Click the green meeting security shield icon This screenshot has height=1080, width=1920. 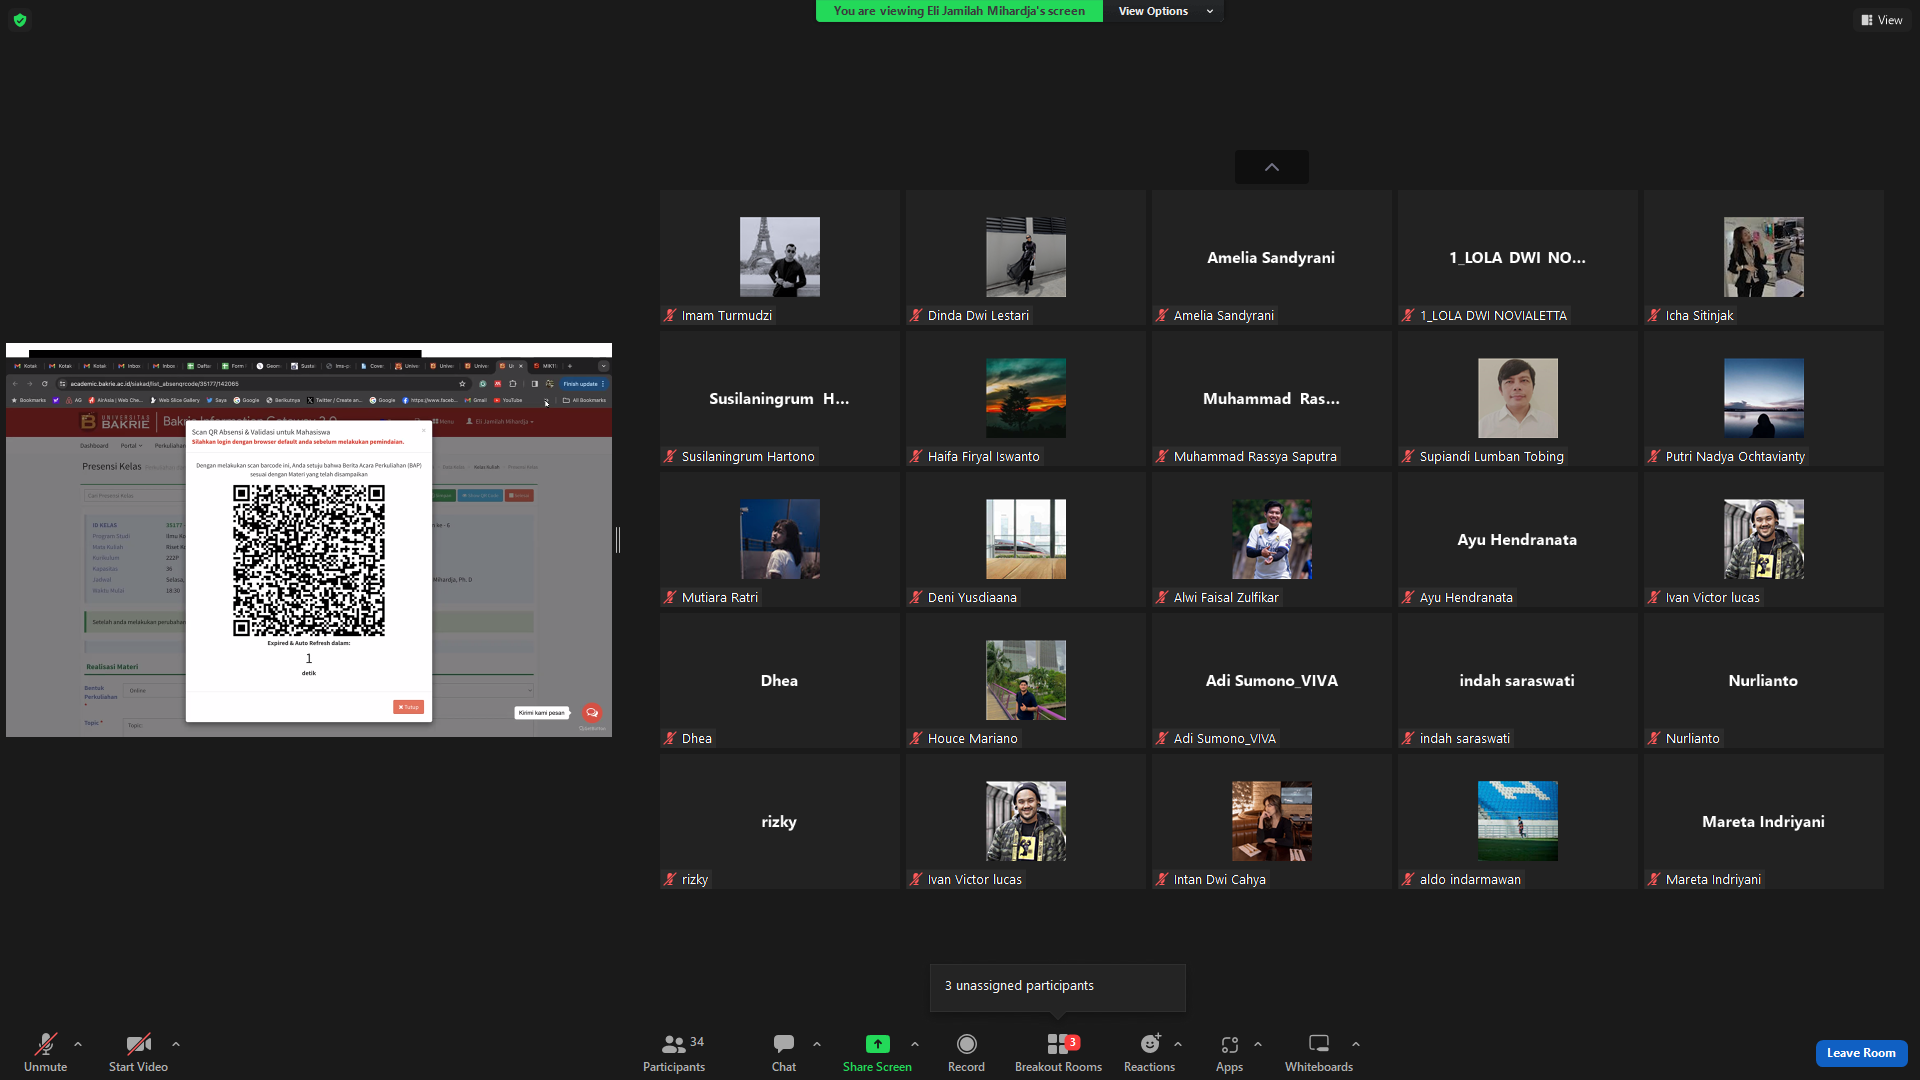click(20, 20)
